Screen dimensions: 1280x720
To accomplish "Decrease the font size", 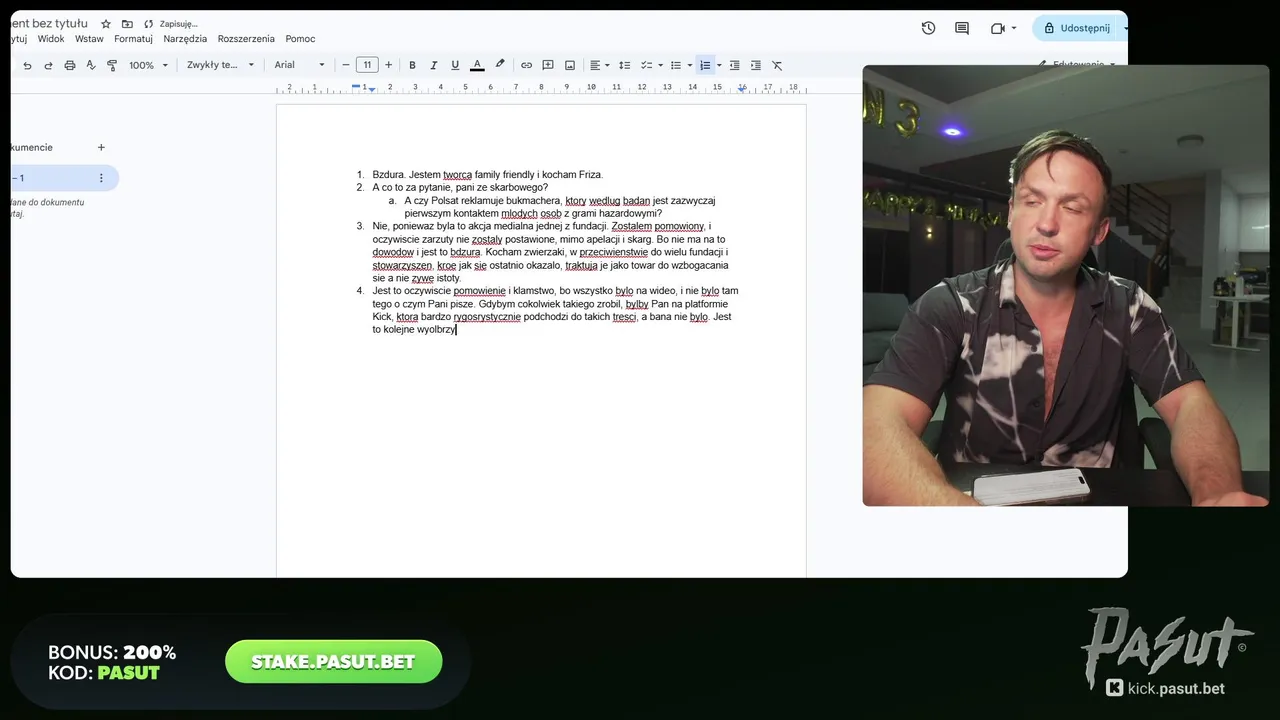I will coord(346,65).
